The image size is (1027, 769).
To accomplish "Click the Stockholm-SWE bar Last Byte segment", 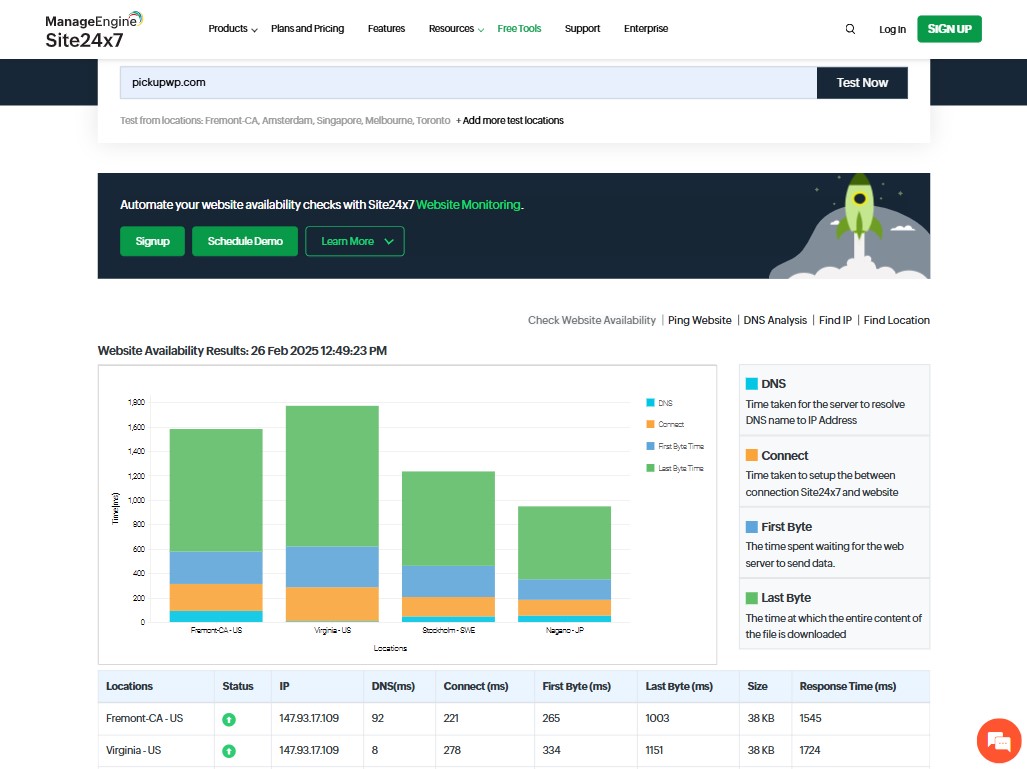I will [448, 519].
